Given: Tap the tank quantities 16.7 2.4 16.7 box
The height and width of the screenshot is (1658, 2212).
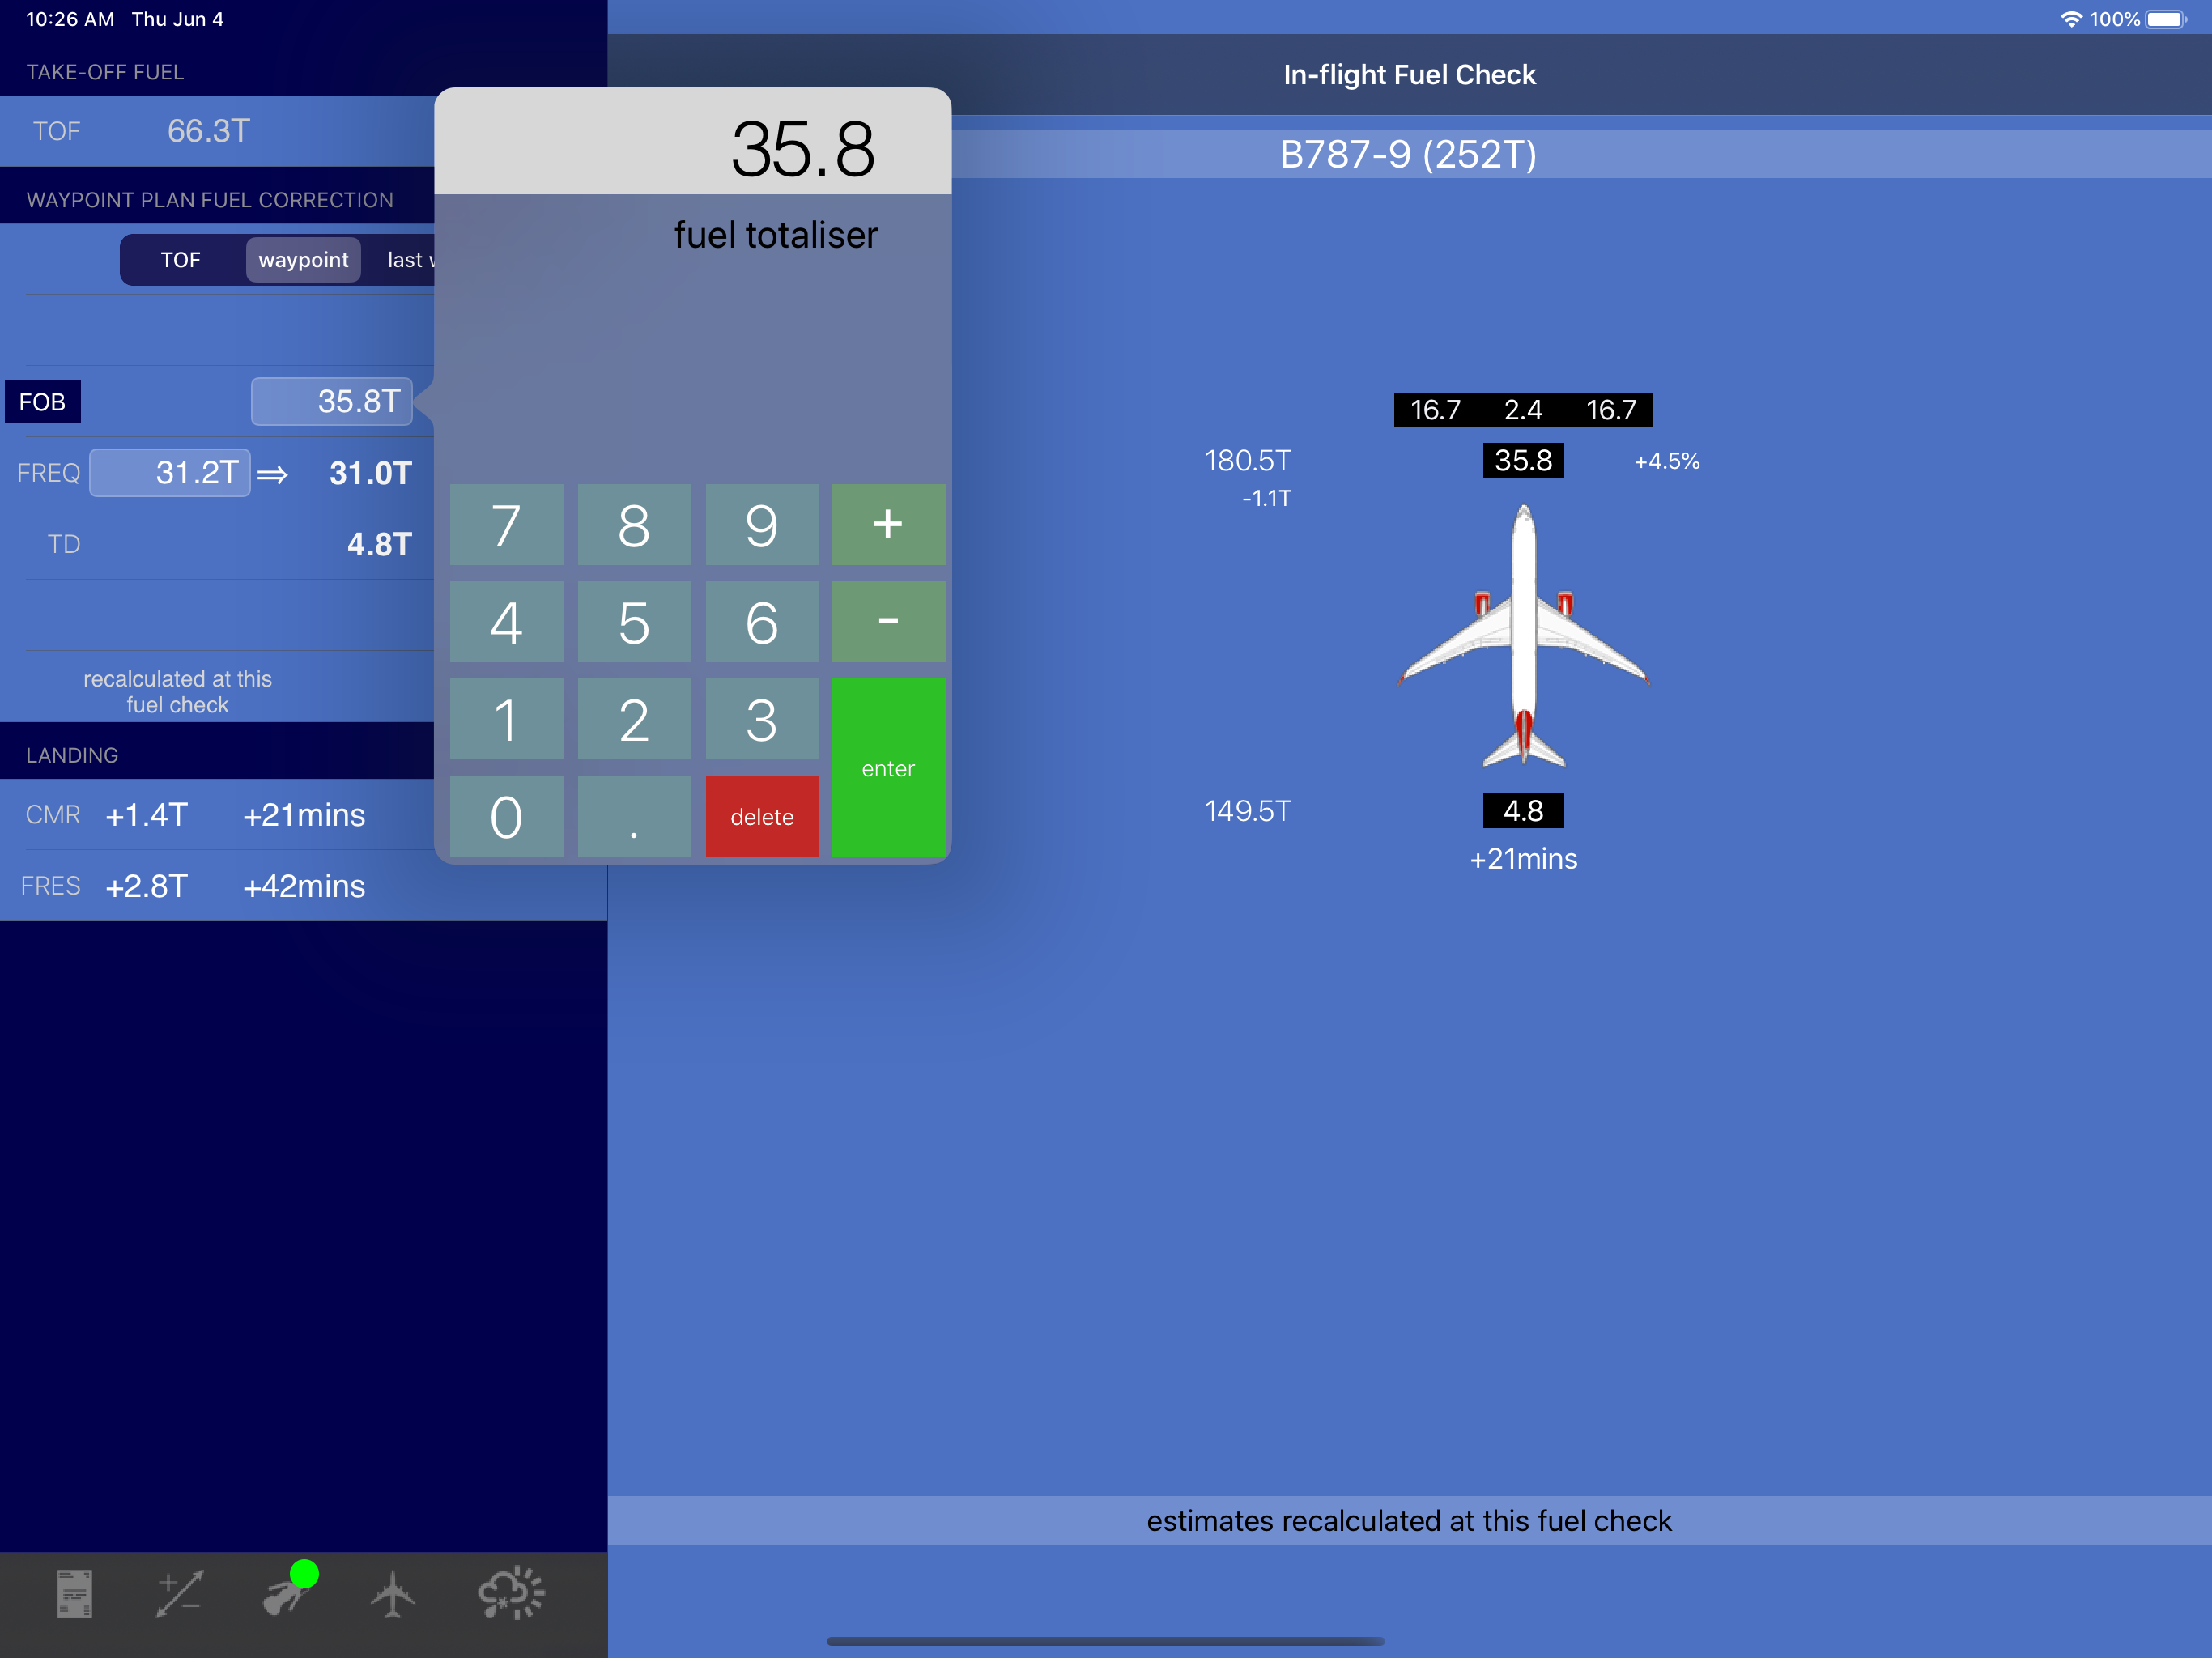Looking at the screenshot, I should tap(1523, 409).
